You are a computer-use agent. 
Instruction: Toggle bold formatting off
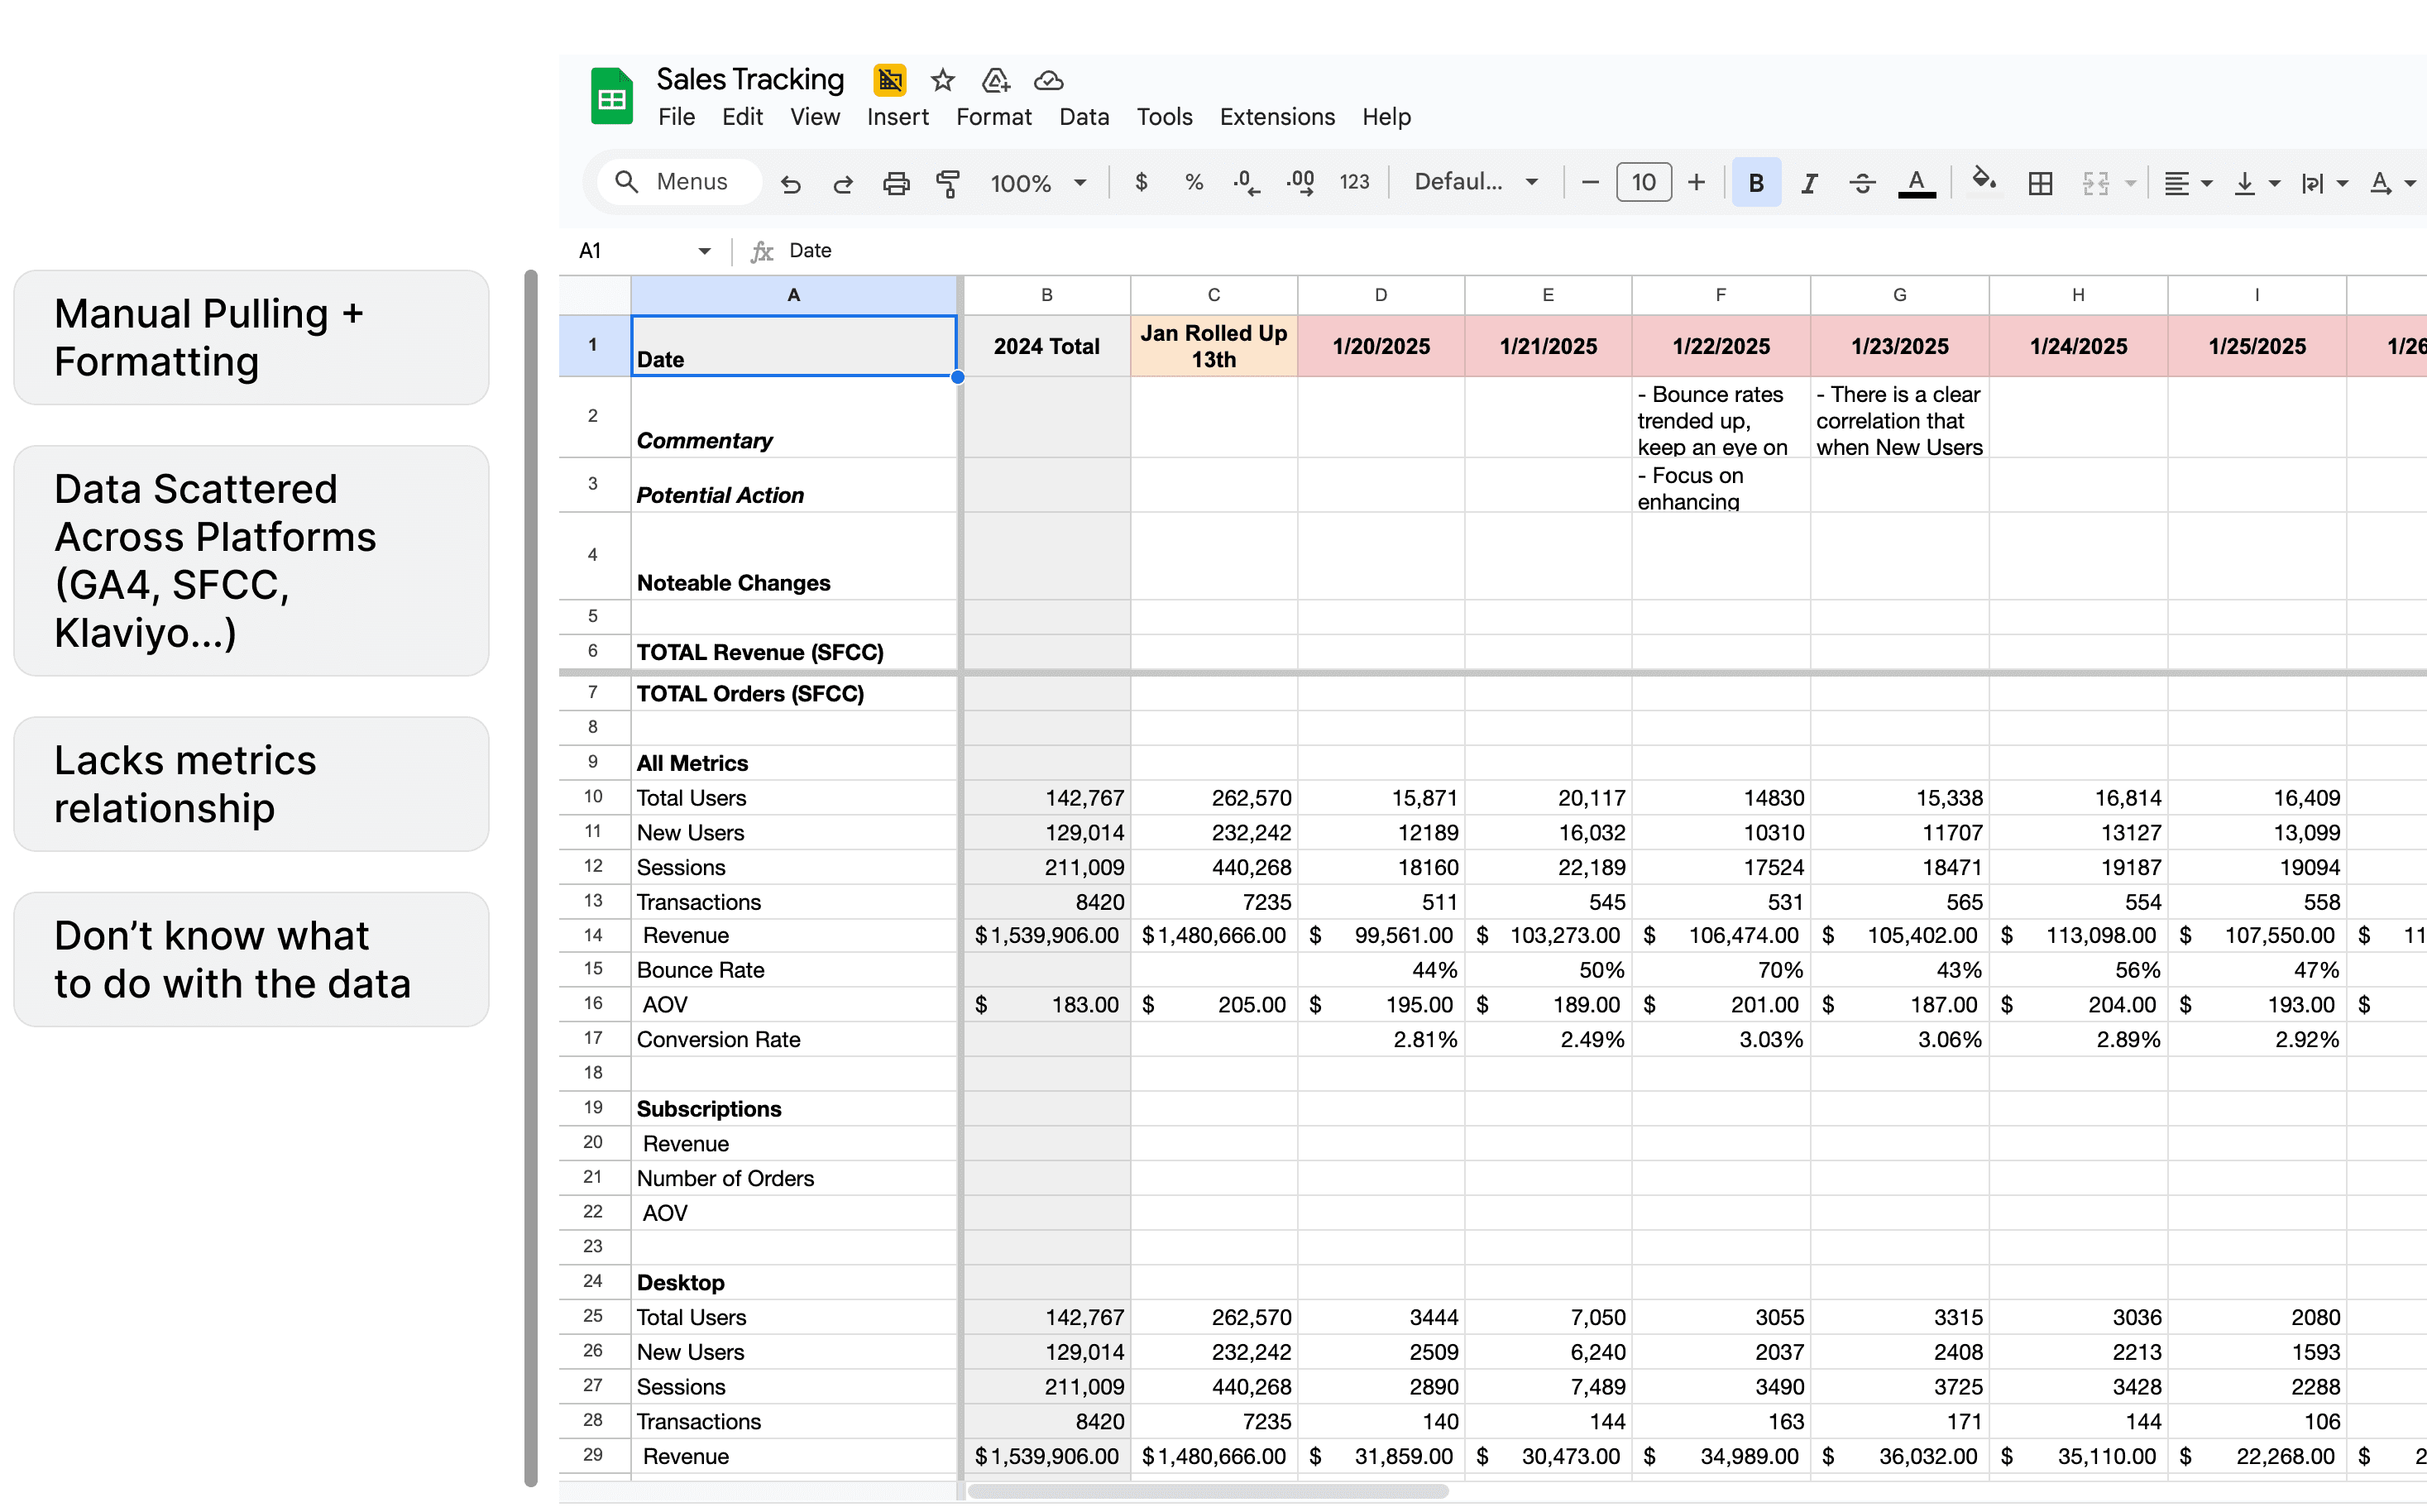(1756, 182)
